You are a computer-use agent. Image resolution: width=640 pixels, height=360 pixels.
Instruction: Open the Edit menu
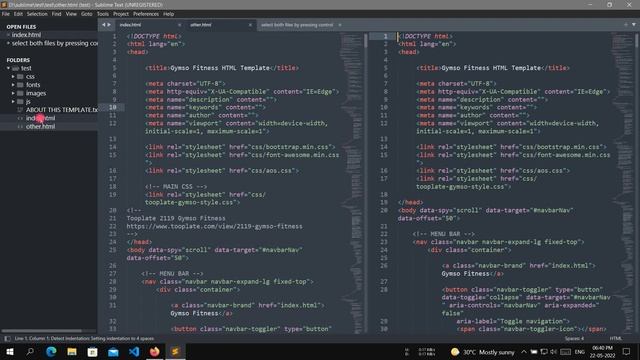point(18,14)
